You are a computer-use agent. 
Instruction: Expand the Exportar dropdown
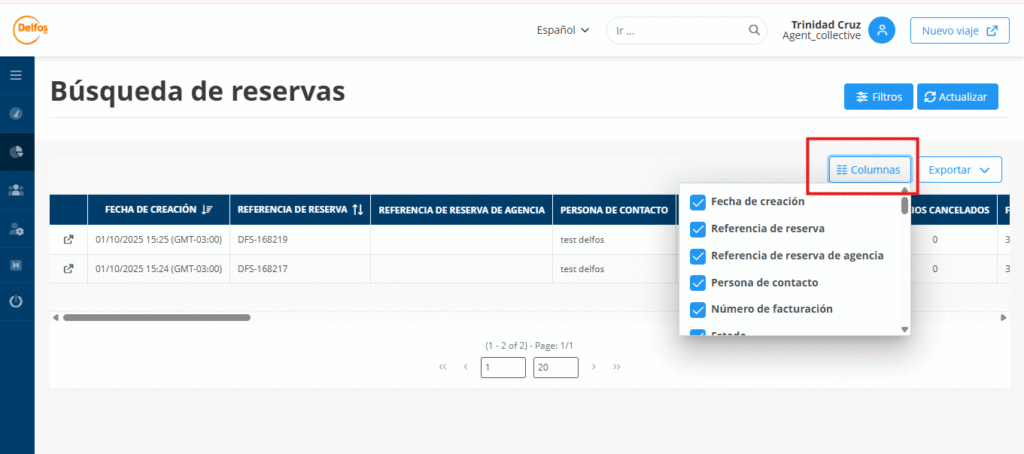960,170
